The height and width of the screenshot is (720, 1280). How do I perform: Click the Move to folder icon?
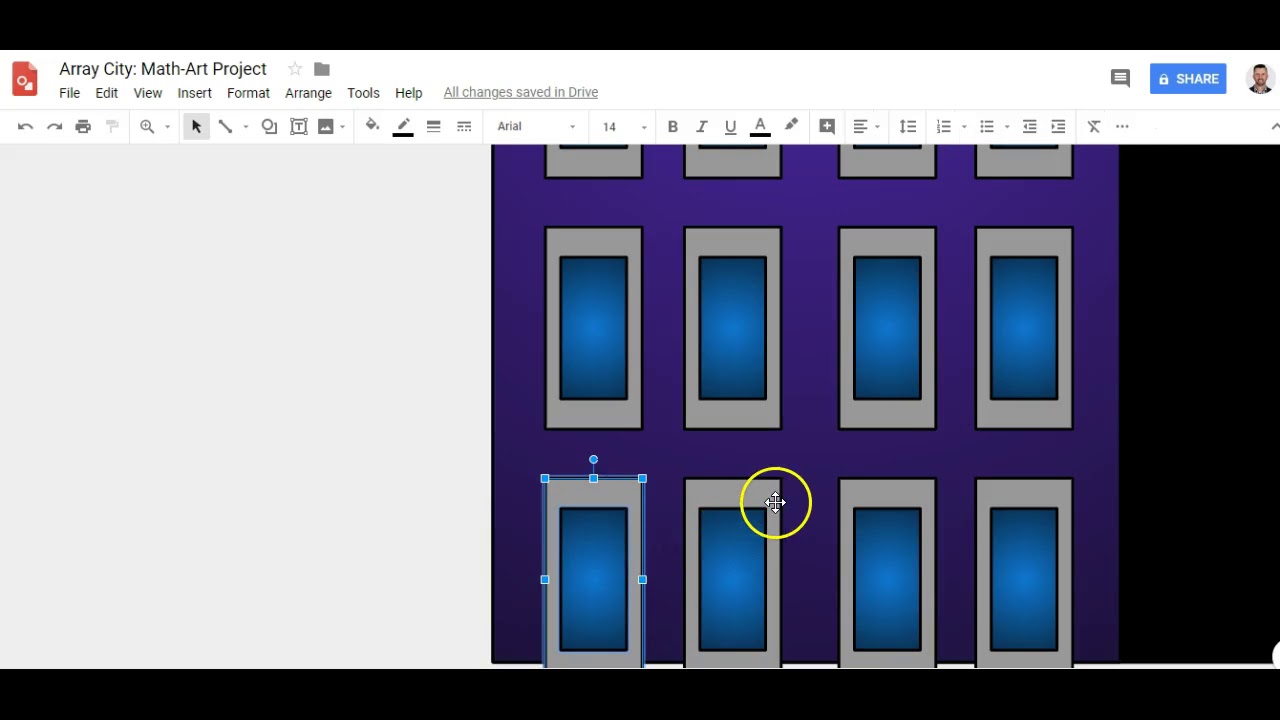[x=322, y=69]
